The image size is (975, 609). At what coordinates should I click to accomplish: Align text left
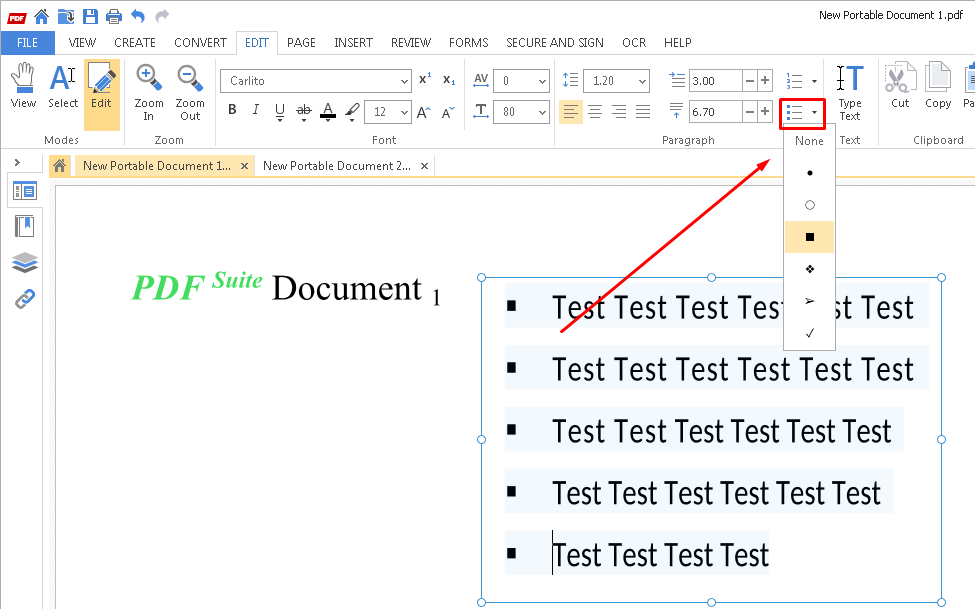pos(570,112)
